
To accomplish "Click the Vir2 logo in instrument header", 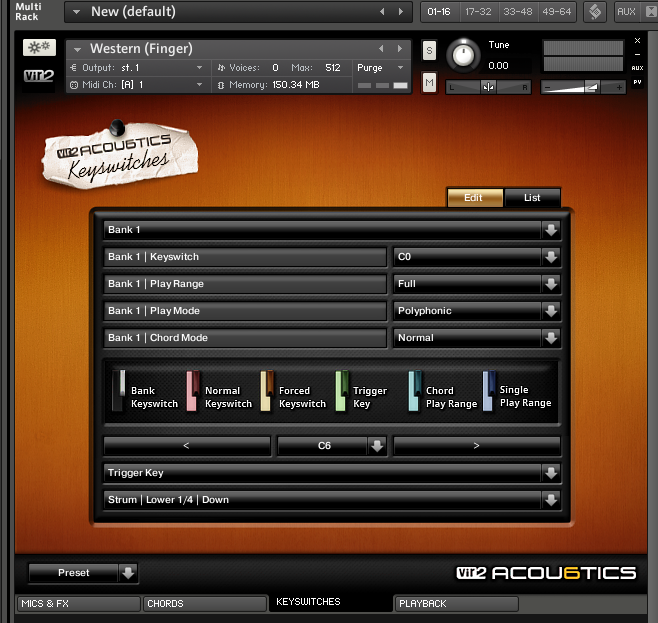I will click(39, 76).
